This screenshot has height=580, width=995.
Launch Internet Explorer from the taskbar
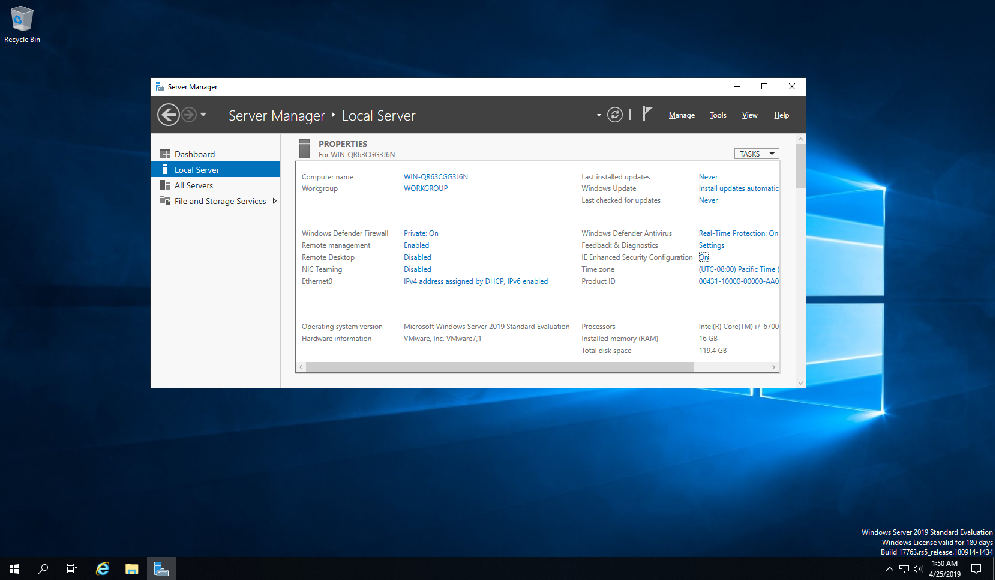click(x=101, y=568)
